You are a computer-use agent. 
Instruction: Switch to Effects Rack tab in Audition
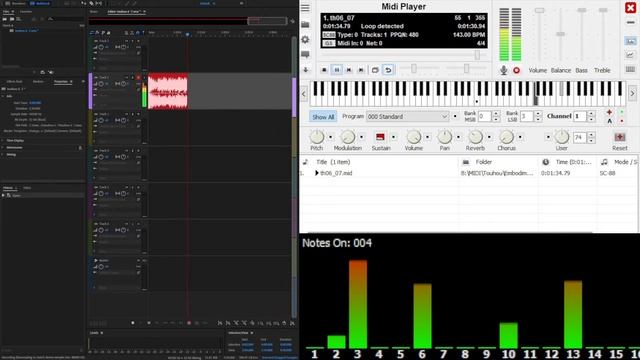[x=14, y=82]
